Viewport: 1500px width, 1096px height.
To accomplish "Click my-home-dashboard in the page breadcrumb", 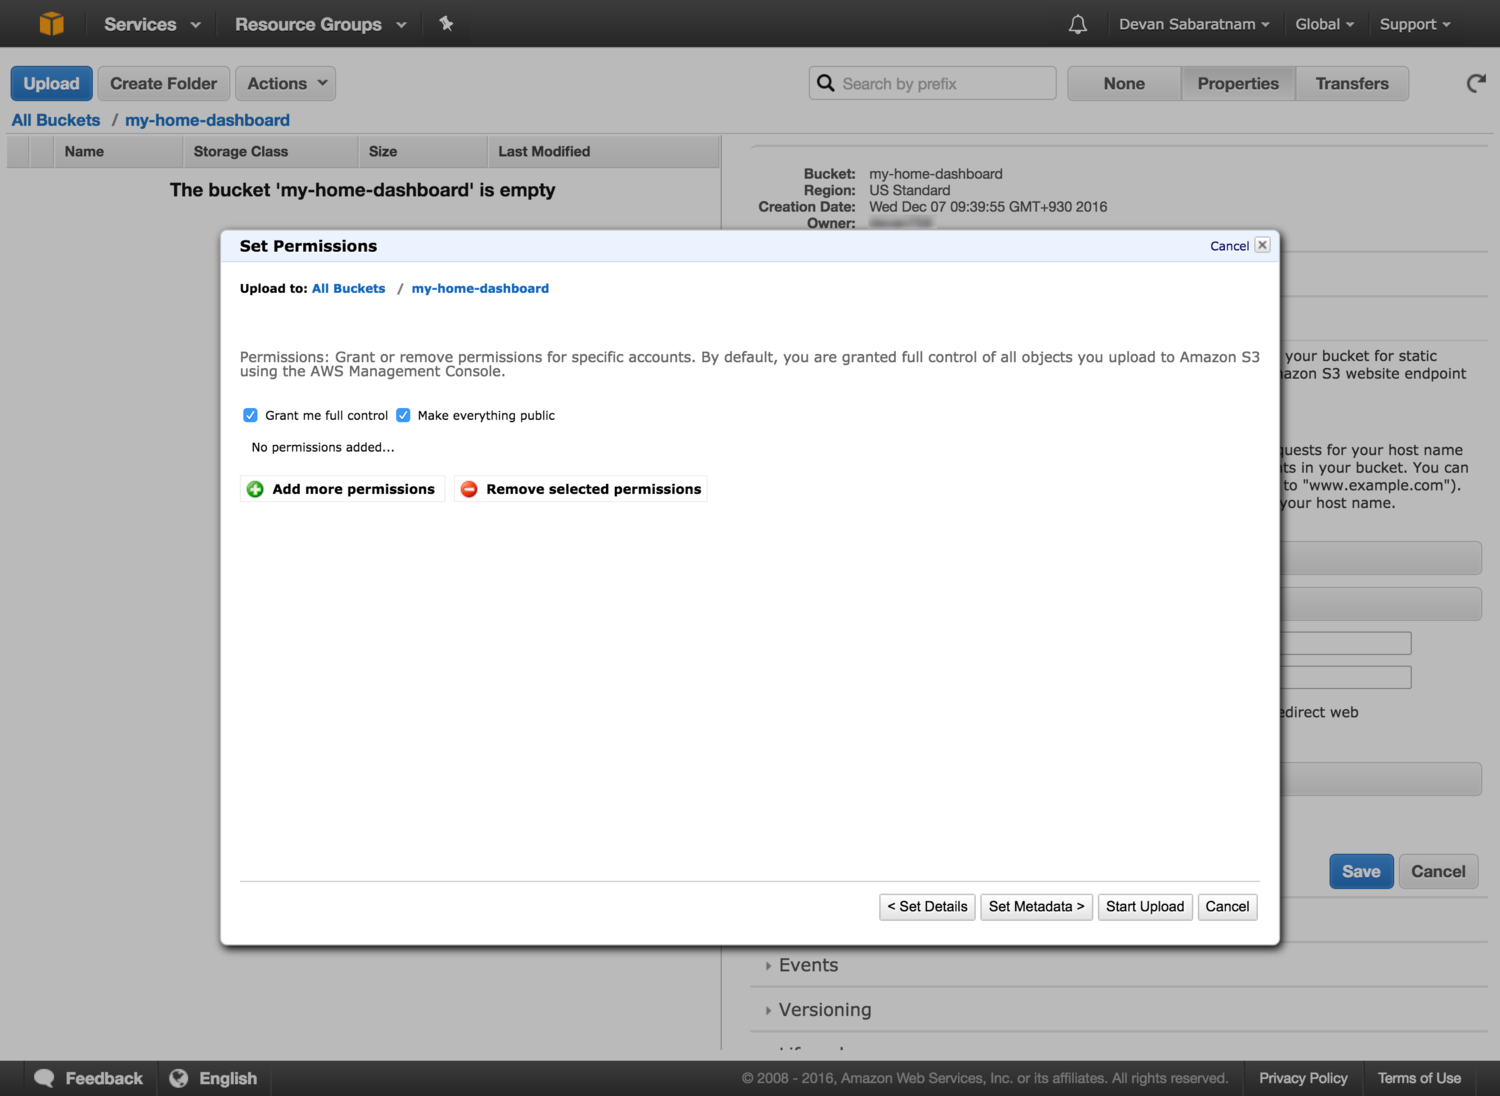I will click(207, 120).
